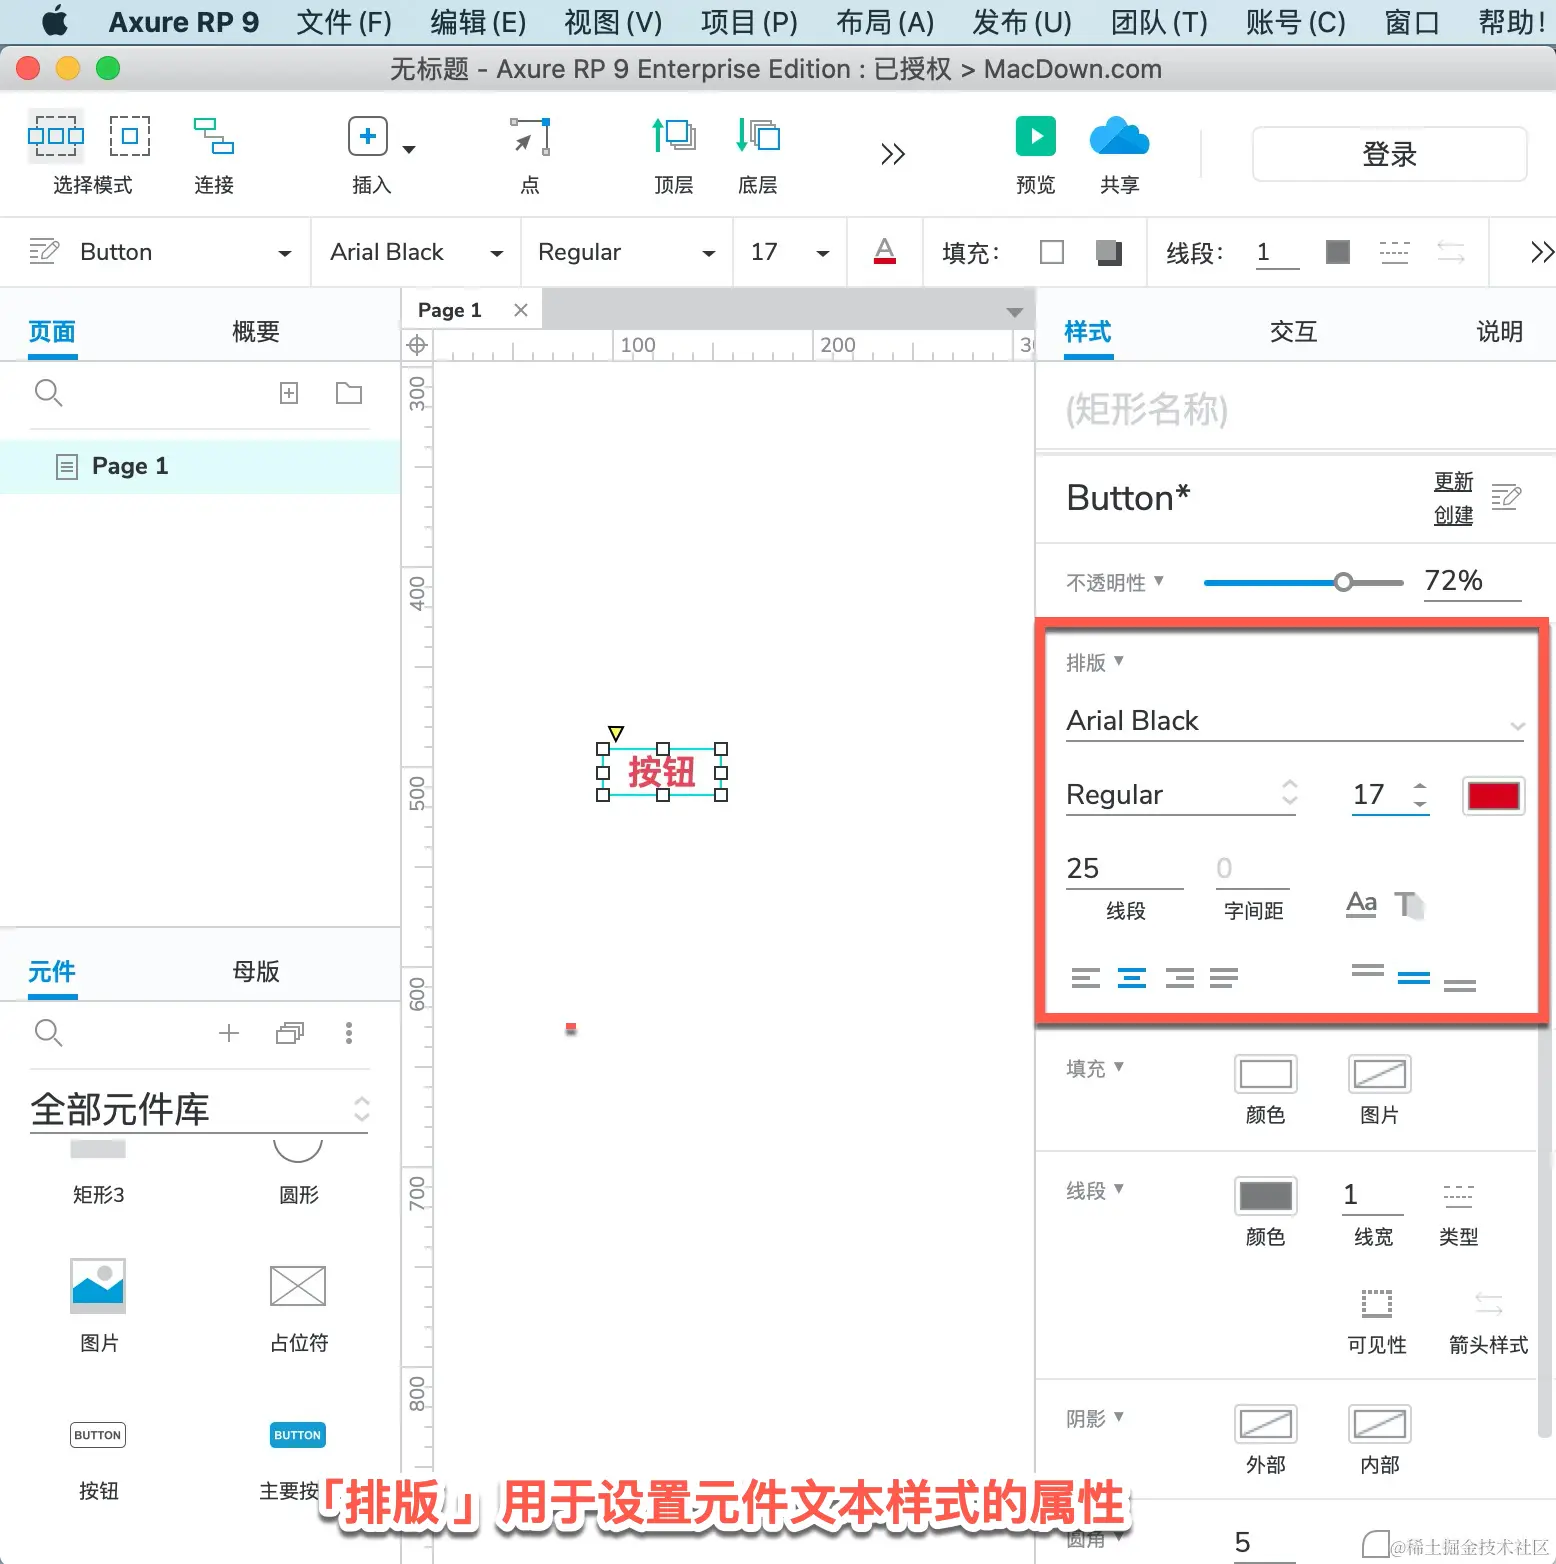Select the Image widget
The width and height of the screenshot is (1556, 1564).
point(98,1285)
